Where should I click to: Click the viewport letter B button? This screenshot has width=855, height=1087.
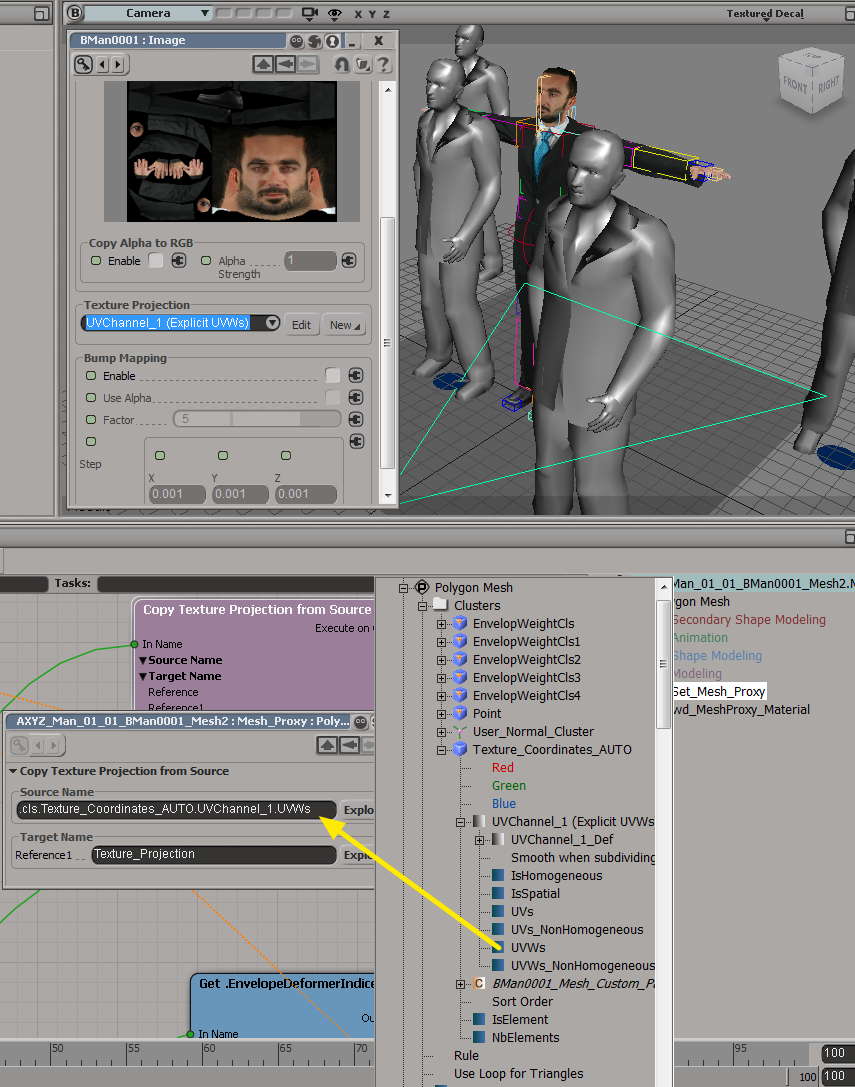[74, 12]
